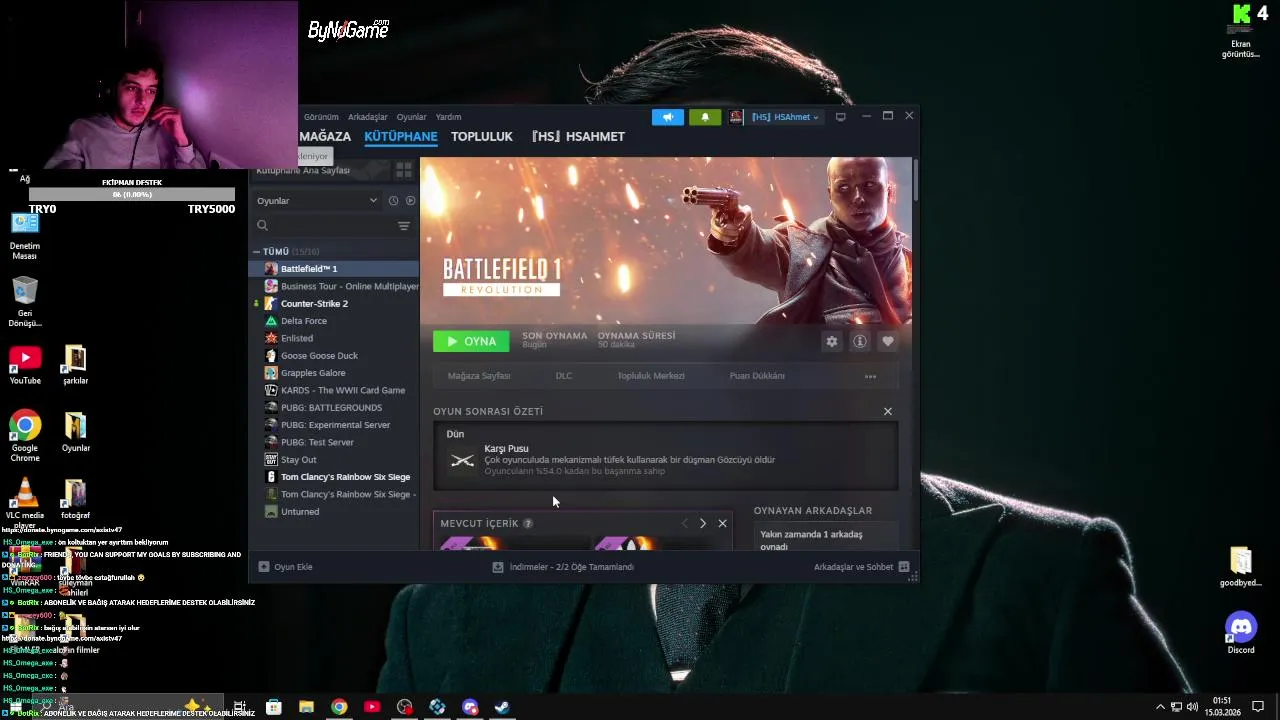Open Discord desktop shortcut
Screen dimensions: 1280x720
click(1241, 633)
